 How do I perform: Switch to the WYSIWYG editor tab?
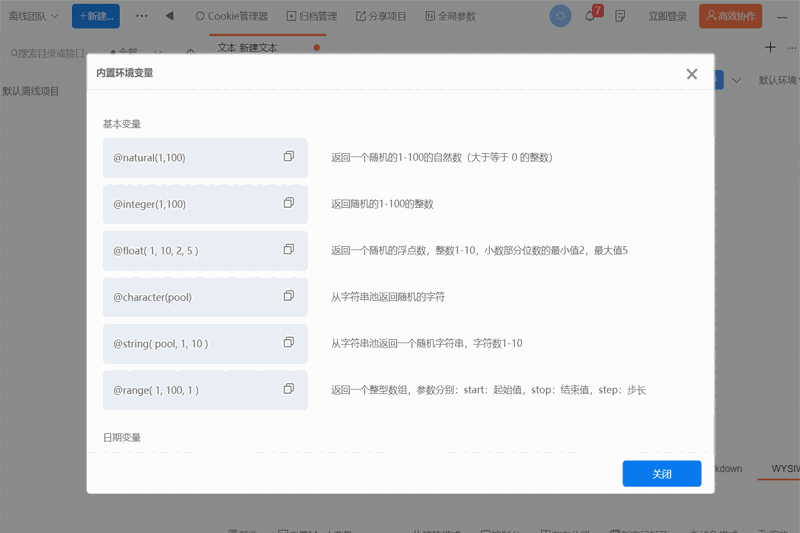[x=785, y=469]
